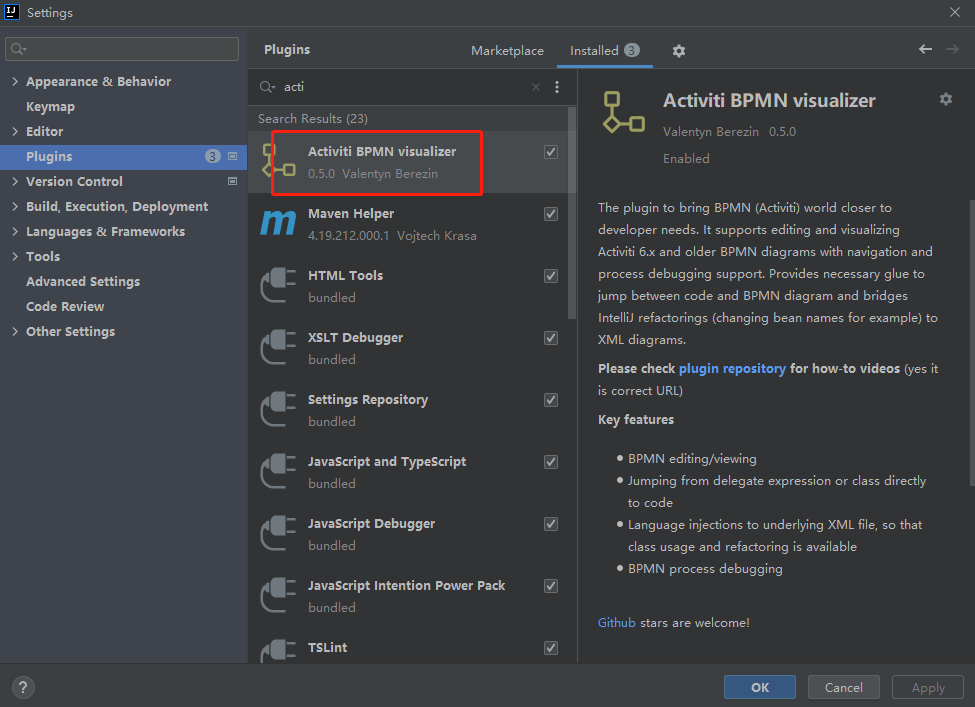The width and height of the screenshot is (975, 707).
Task: Open help with the question mark button
Action: (x=23, y=687)
